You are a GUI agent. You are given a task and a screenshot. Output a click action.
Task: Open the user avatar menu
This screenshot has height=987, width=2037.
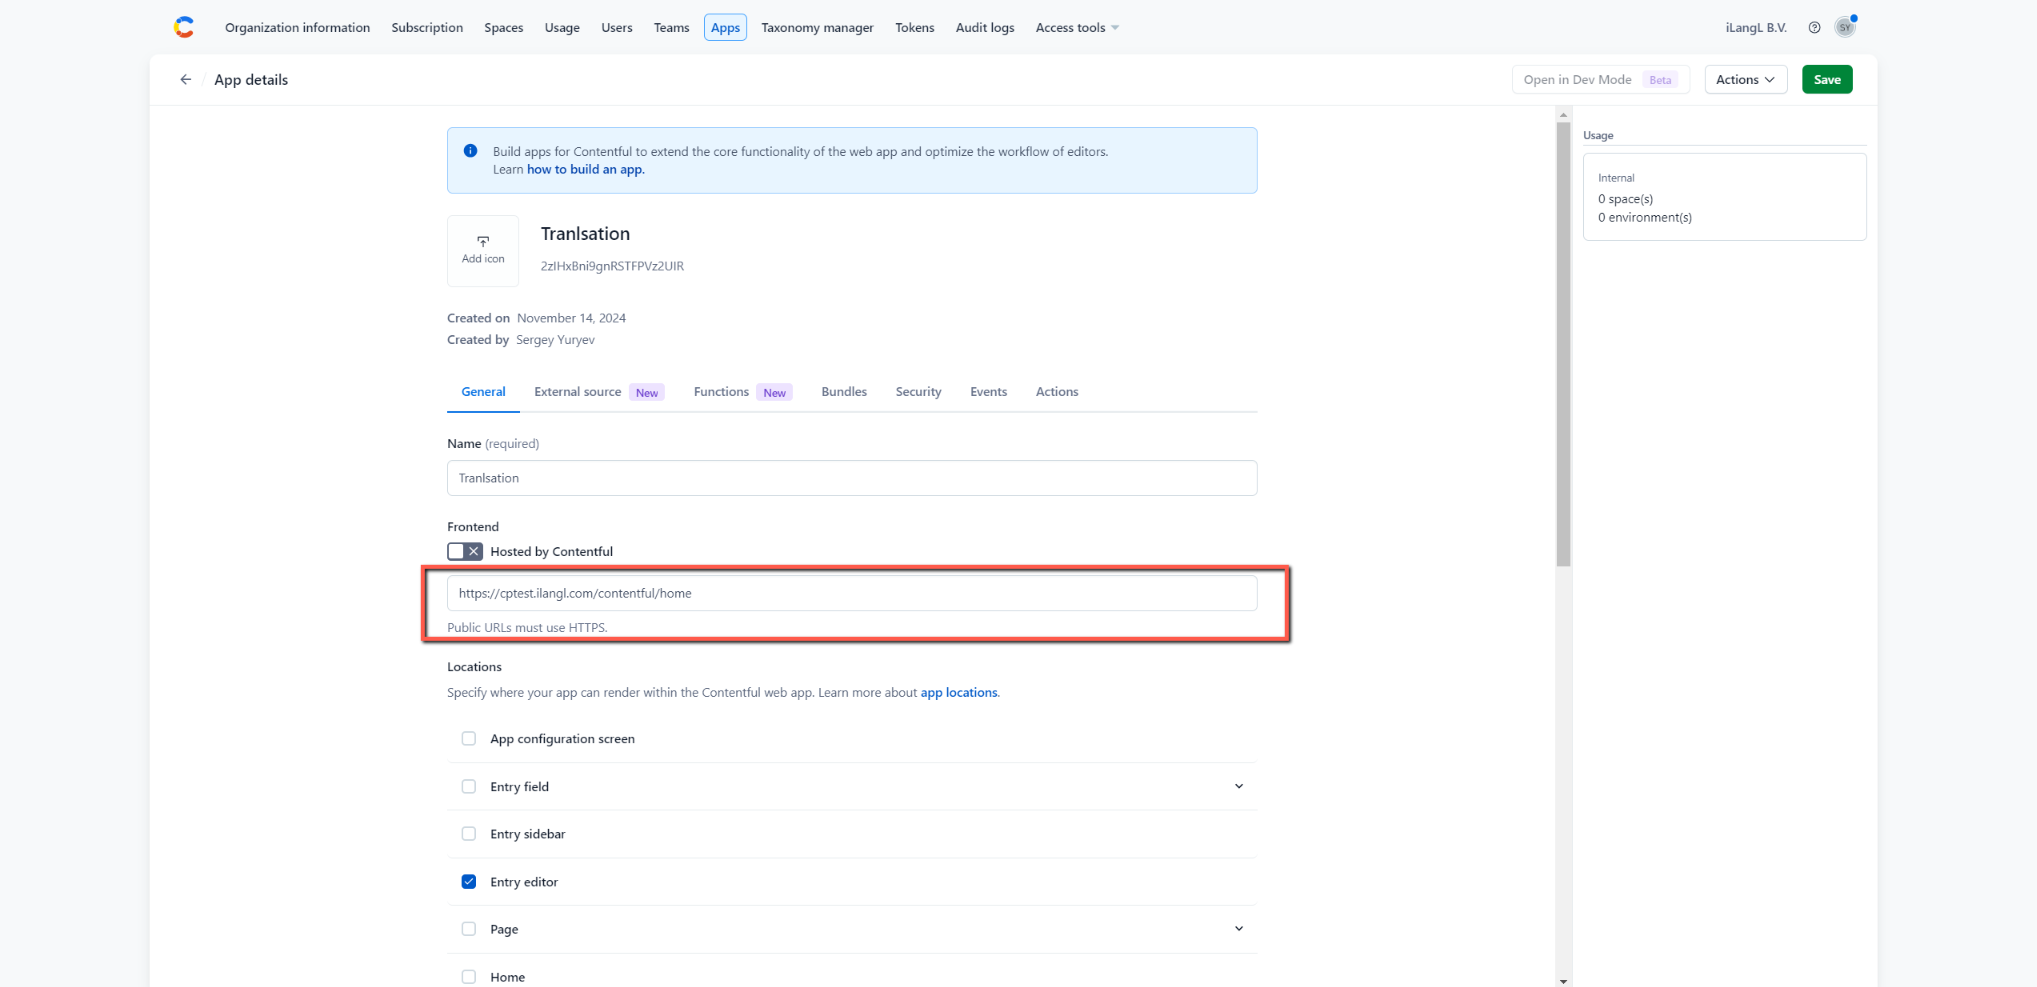pos(1845,27)
